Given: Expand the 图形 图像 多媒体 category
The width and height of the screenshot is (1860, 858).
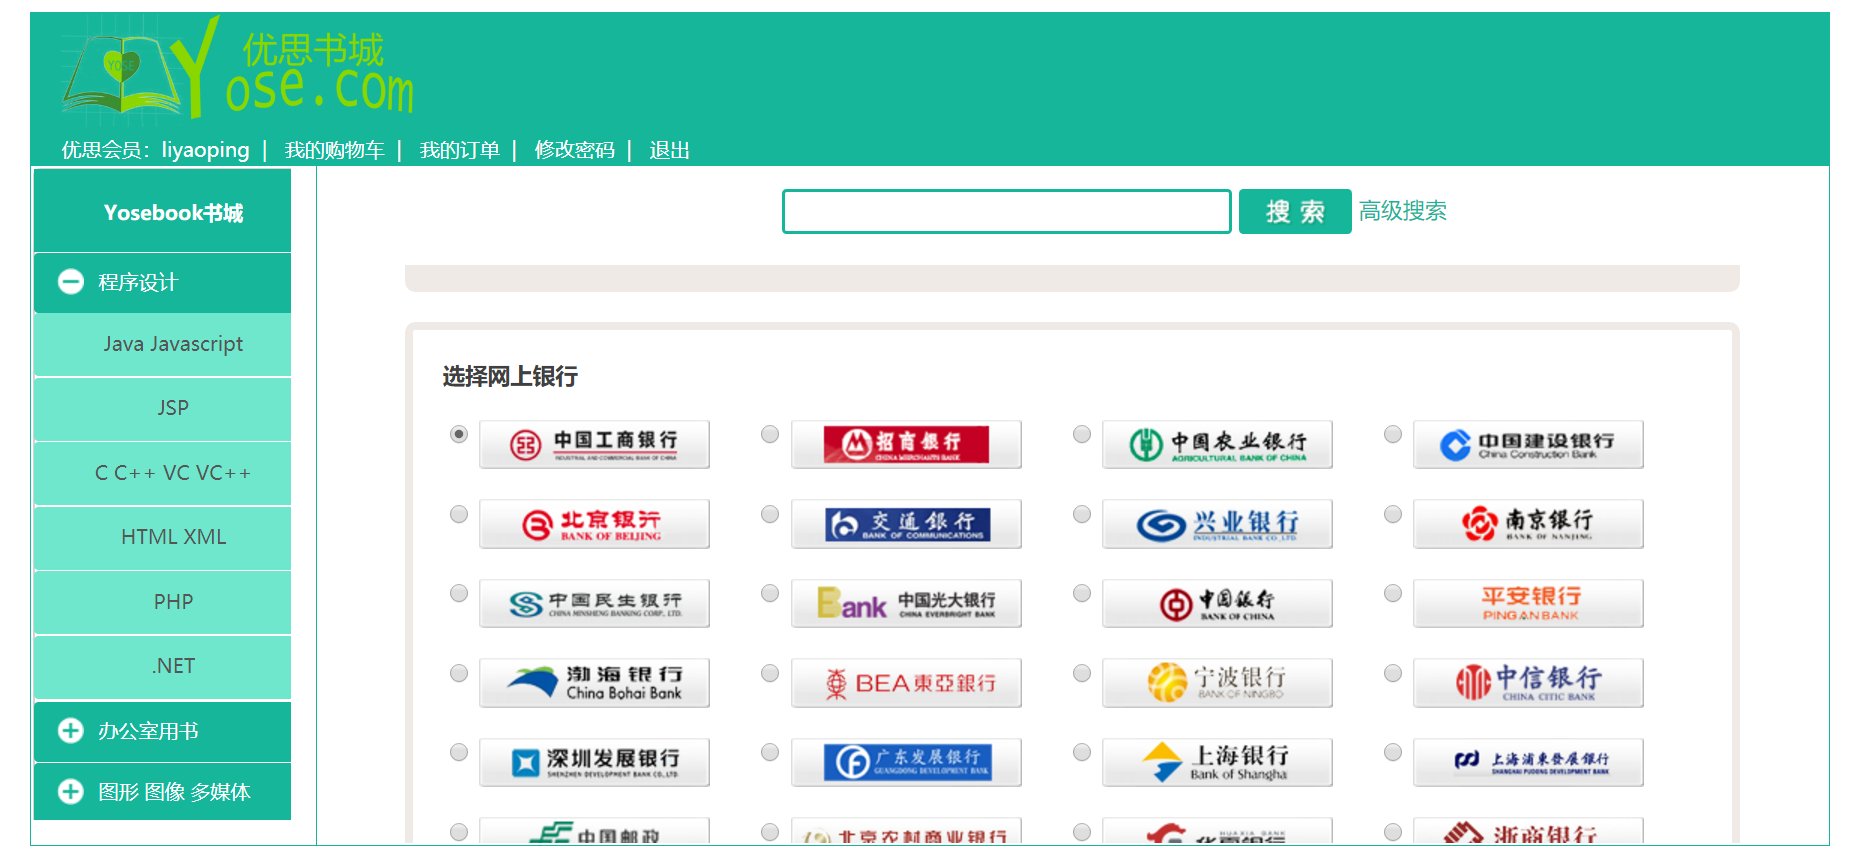Looking at the screenshot, I should (162, 792).
